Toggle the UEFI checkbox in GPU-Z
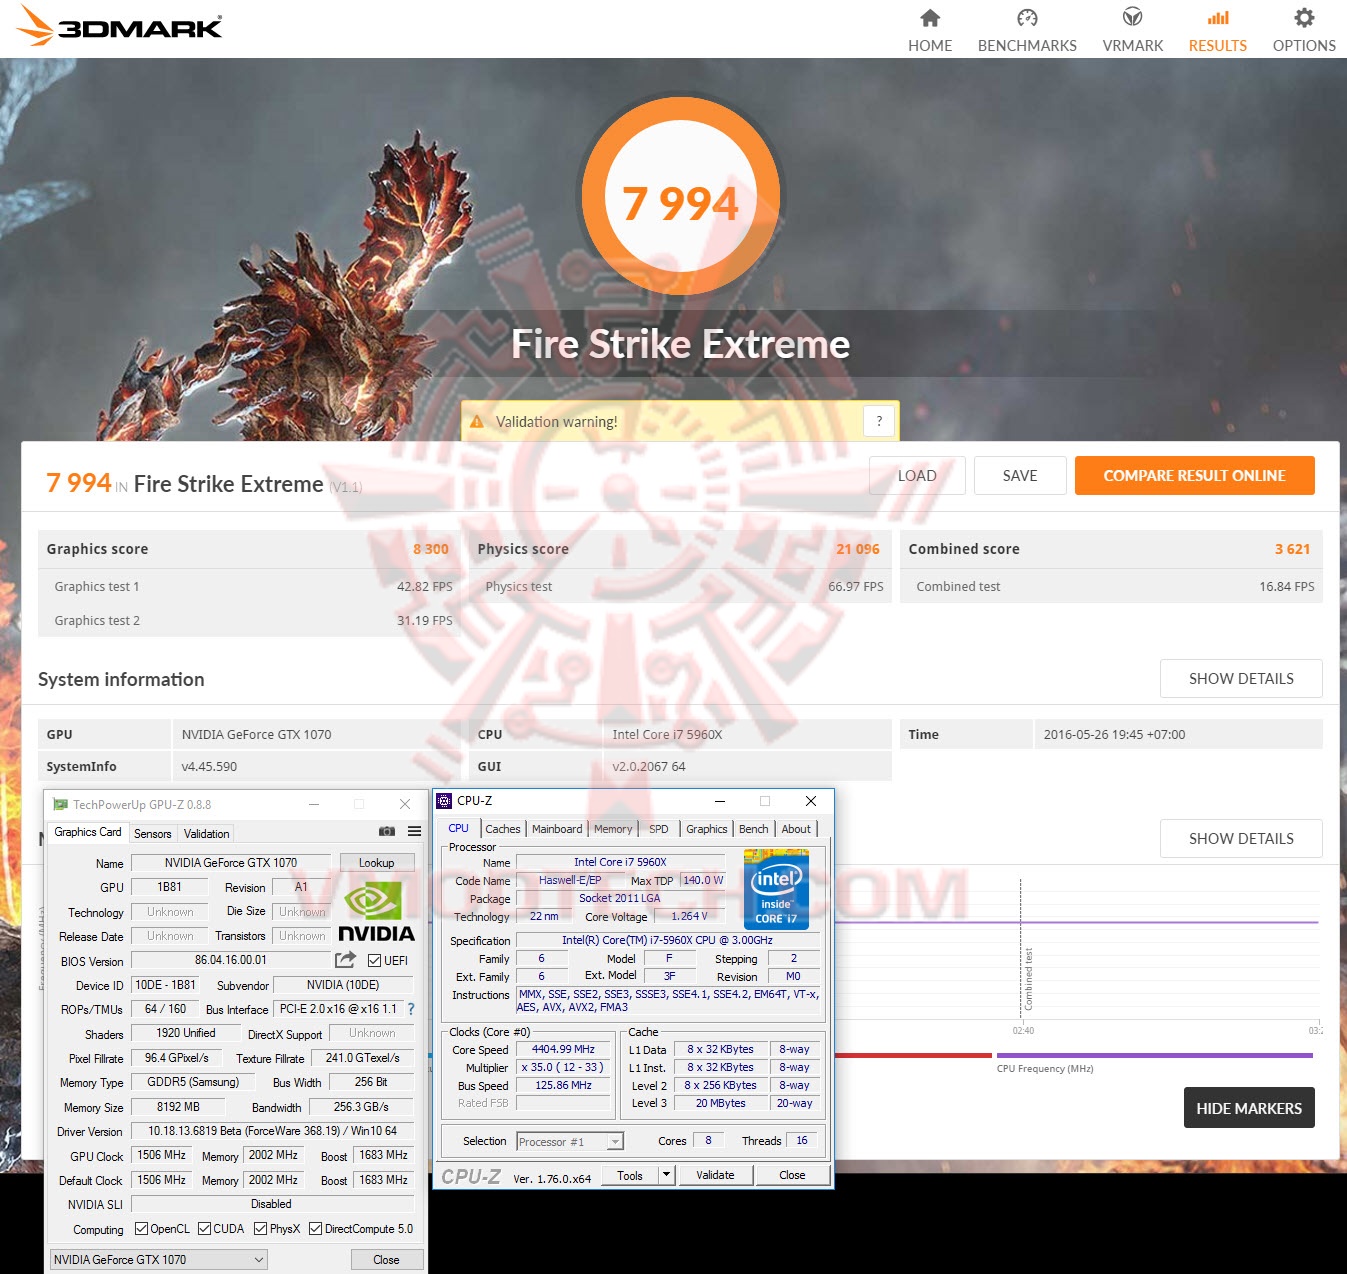Screen dimensions: 1347x1274 coord(374,961)
